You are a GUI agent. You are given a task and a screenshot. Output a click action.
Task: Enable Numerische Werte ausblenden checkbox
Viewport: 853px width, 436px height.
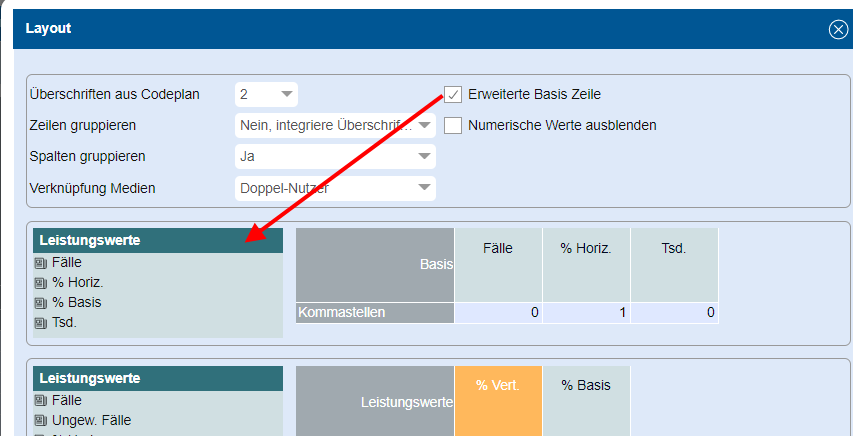click(x=453, y=126)
